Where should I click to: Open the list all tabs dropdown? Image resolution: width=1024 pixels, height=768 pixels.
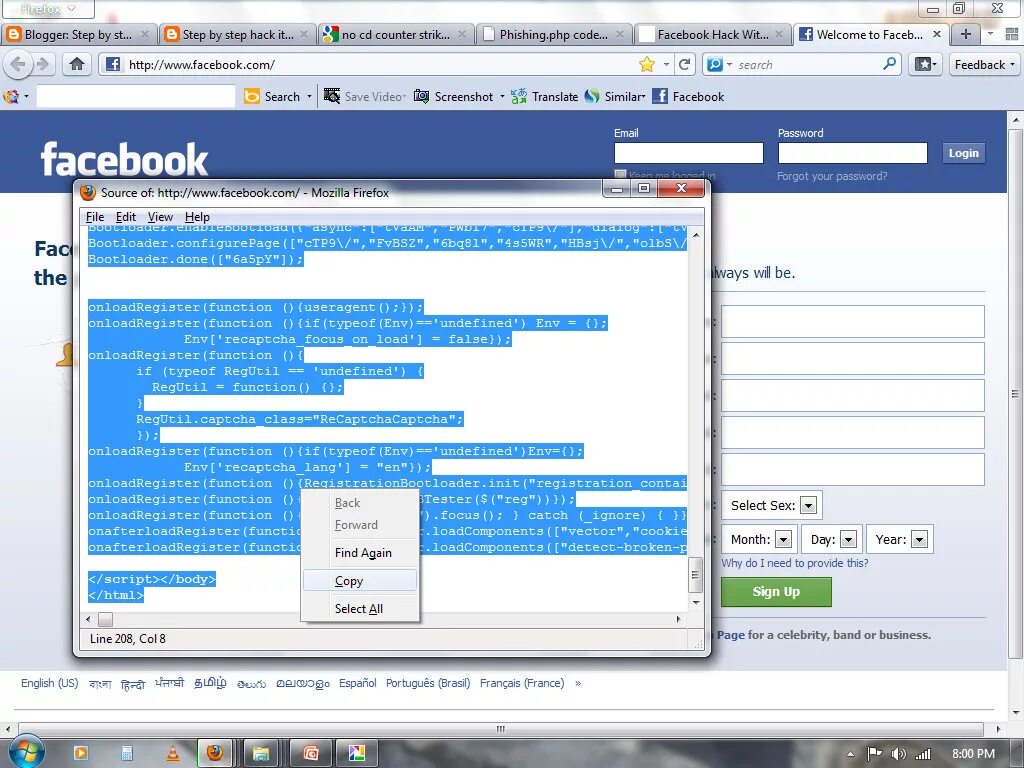(991, 34)
